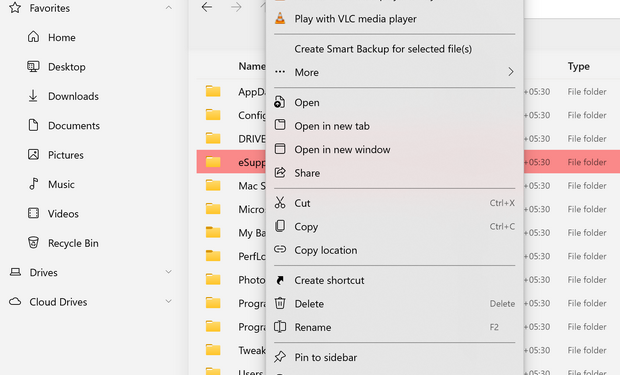
Task: Open the More submenu
Action: click(x=395, y=72)
